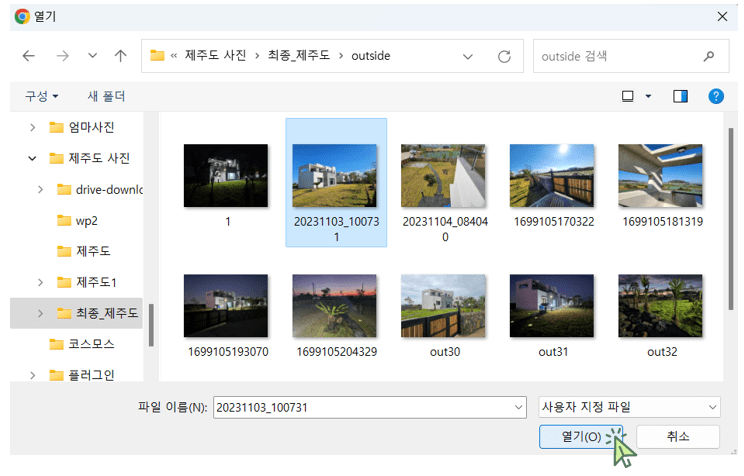Toggle the preview pane
Viewport: 744px width, 476px height.
[680, 96]
